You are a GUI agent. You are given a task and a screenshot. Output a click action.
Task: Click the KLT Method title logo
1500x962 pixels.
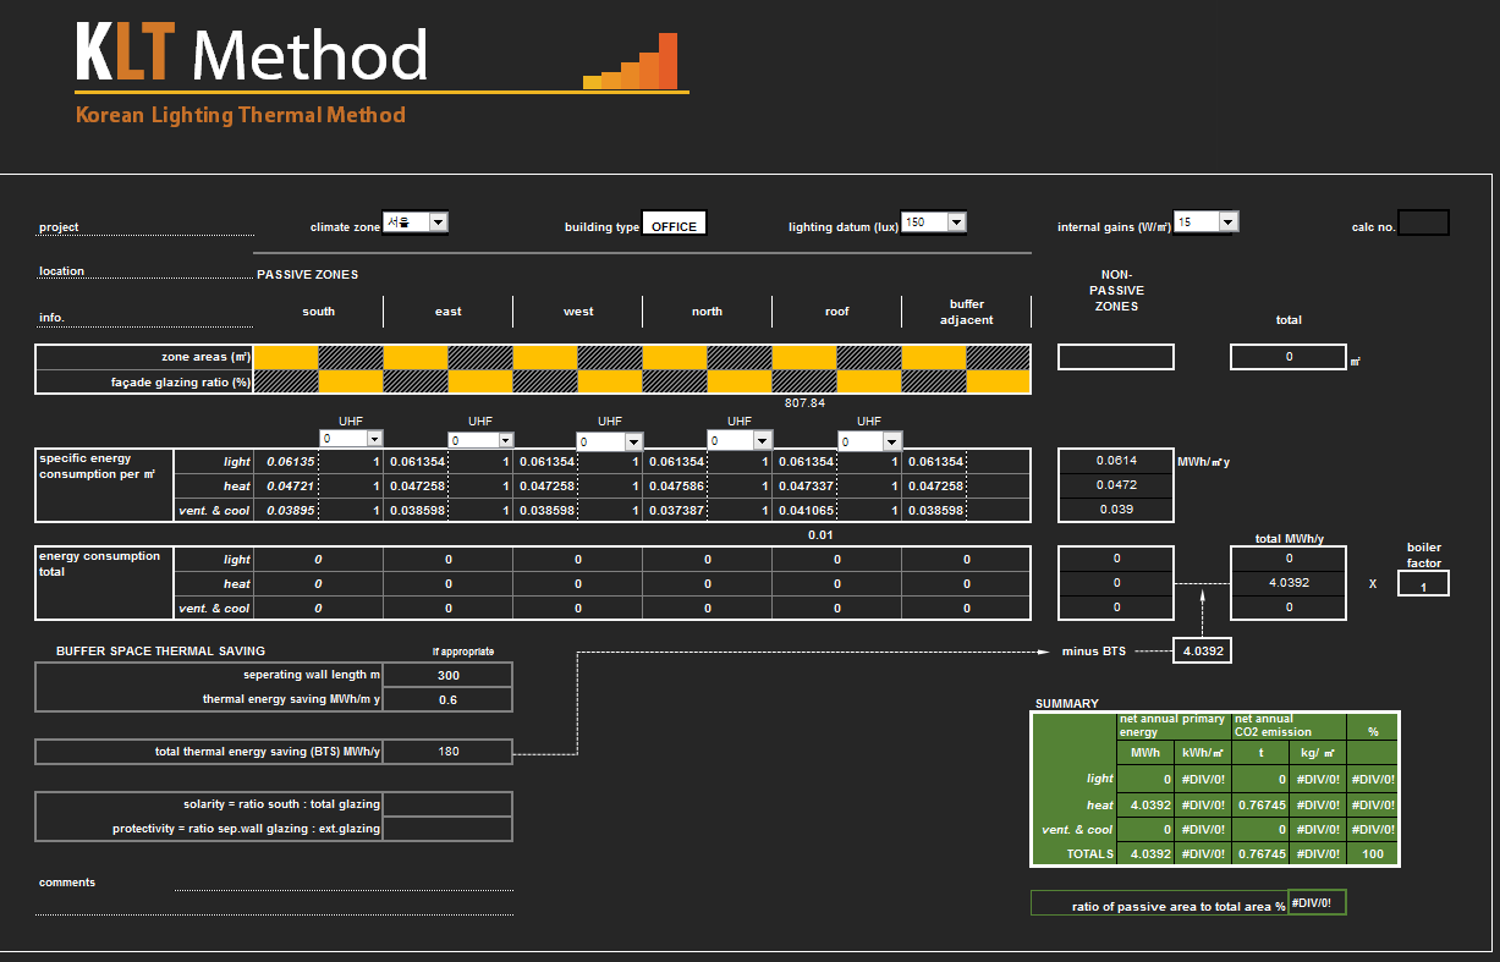(252, 54)
